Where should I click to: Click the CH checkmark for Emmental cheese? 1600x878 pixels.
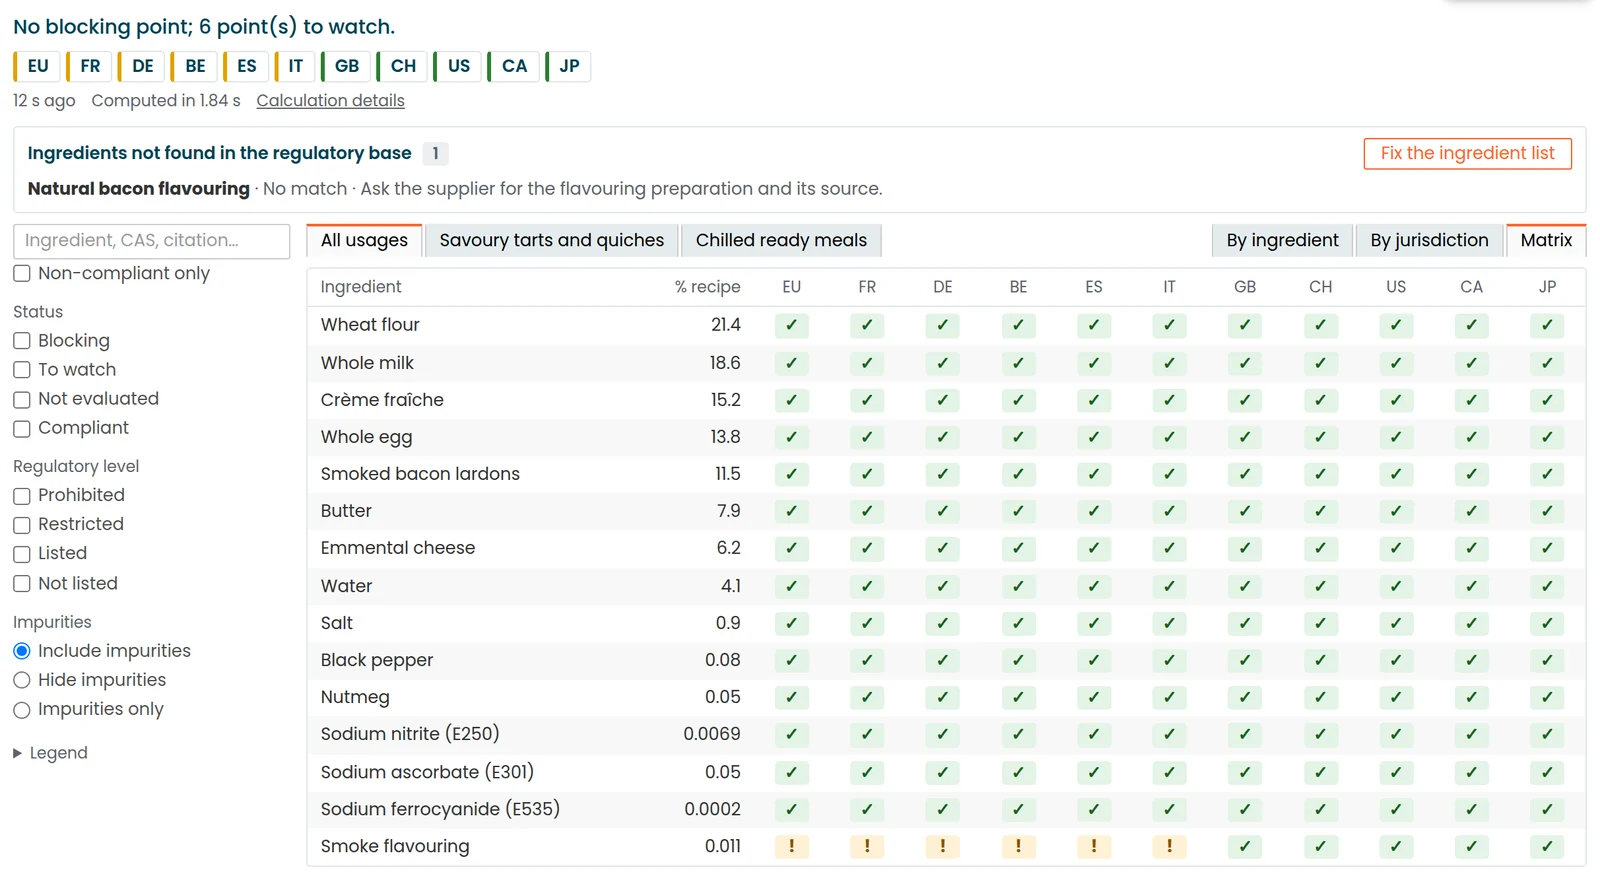pyautogui.click(x=1320, y=548)
